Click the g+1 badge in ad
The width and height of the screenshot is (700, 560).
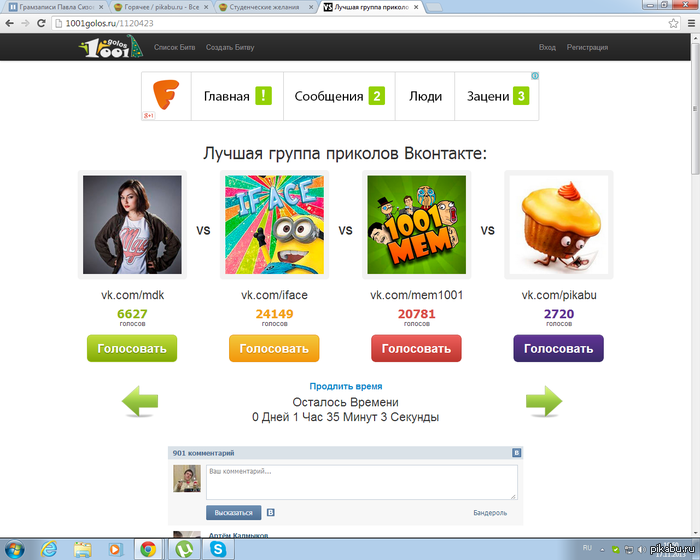(149, 116)
